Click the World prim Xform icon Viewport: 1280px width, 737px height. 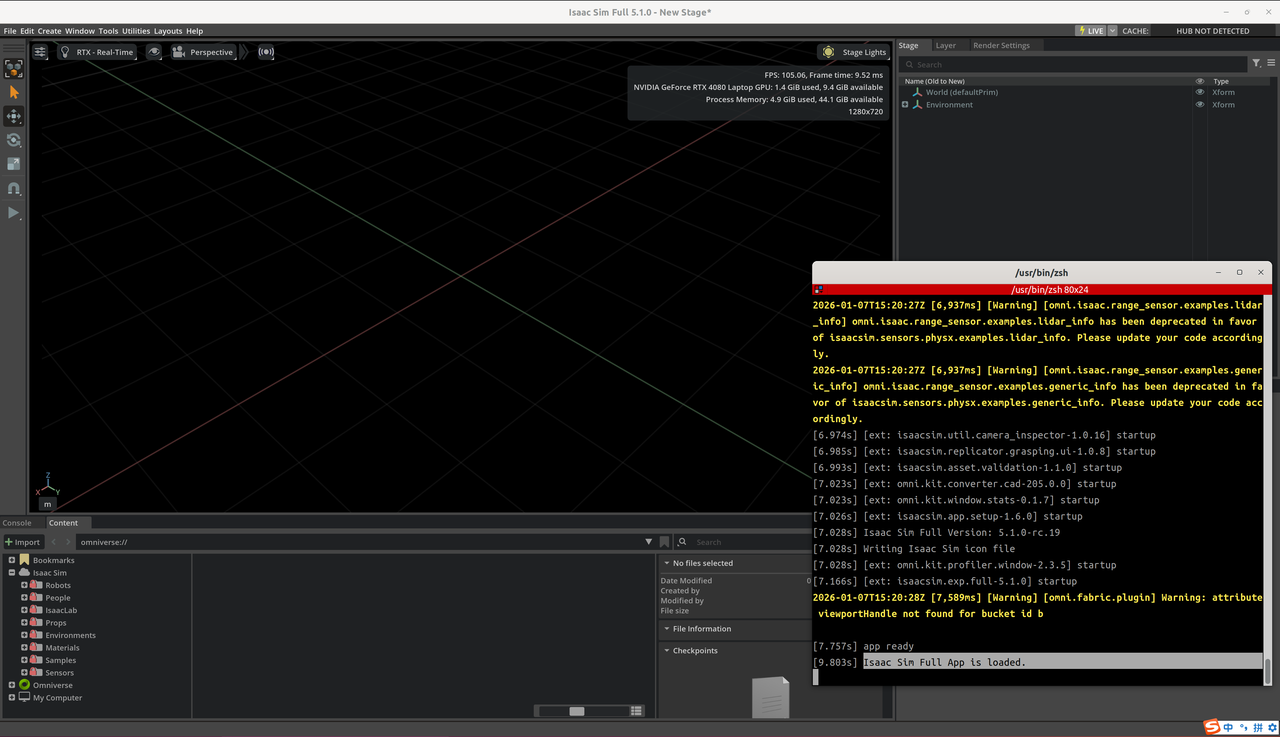click(917, 92)
